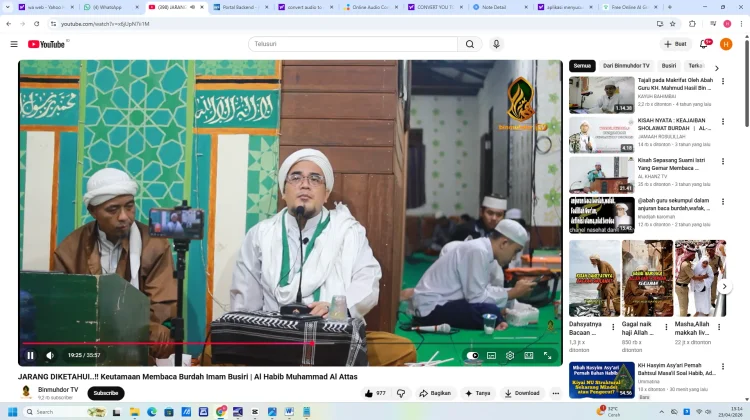Click the page vertical scrollbar
The image size is (750, 420).
[x=747, y=83]
